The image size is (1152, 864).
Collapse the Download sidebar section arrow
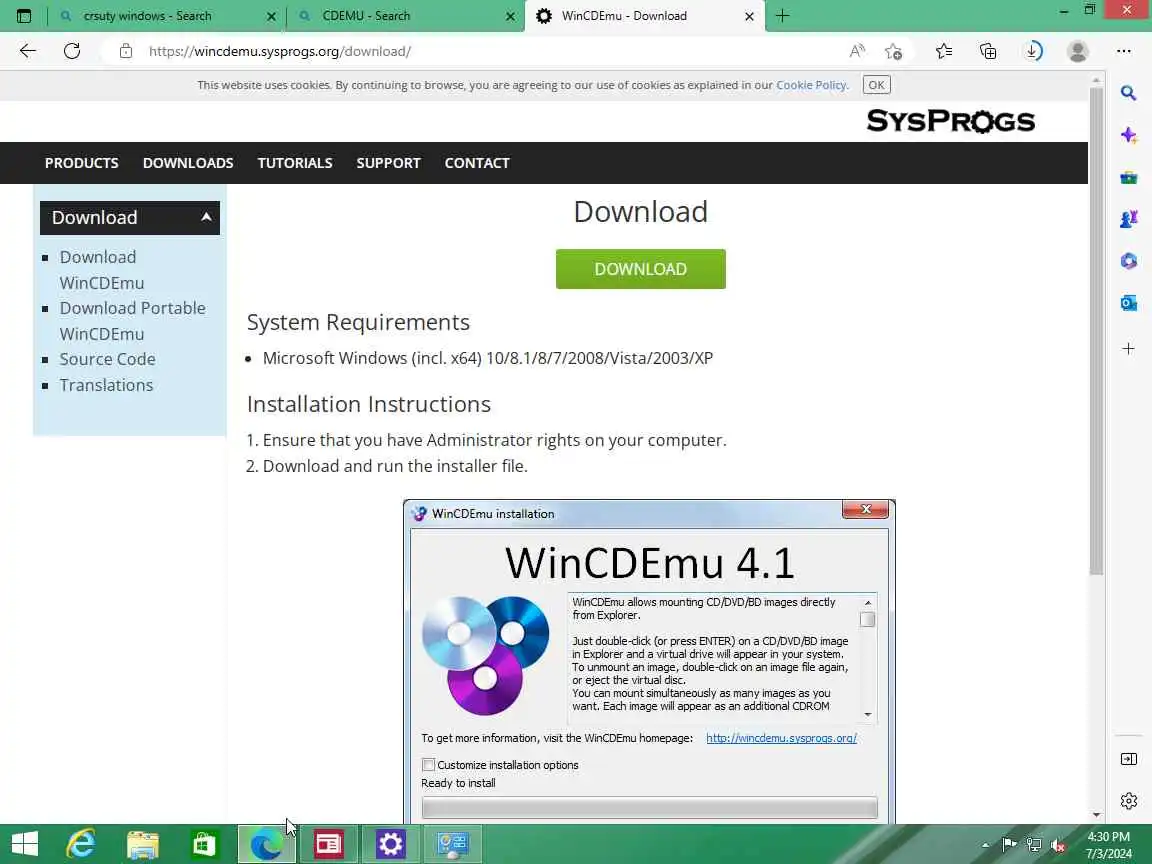click(206, 217)
